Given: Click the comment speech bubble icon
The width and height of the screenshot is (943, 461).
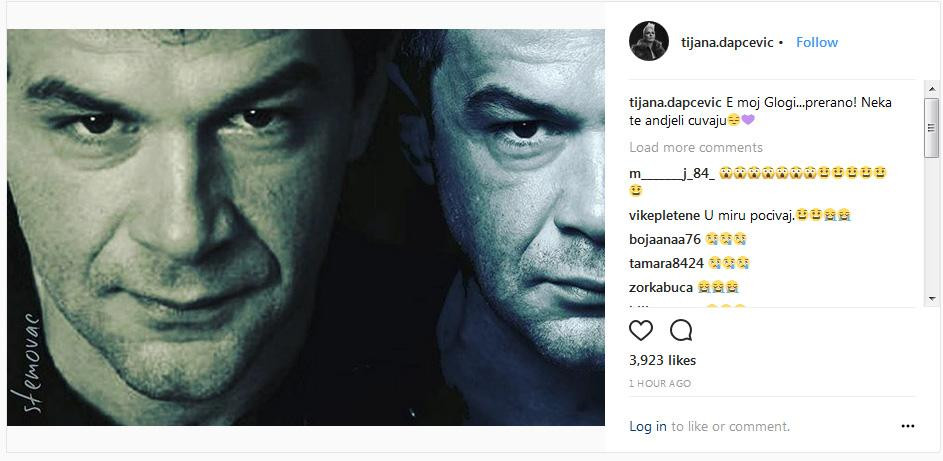Looking at the screenshot, I should coord(681,330).
